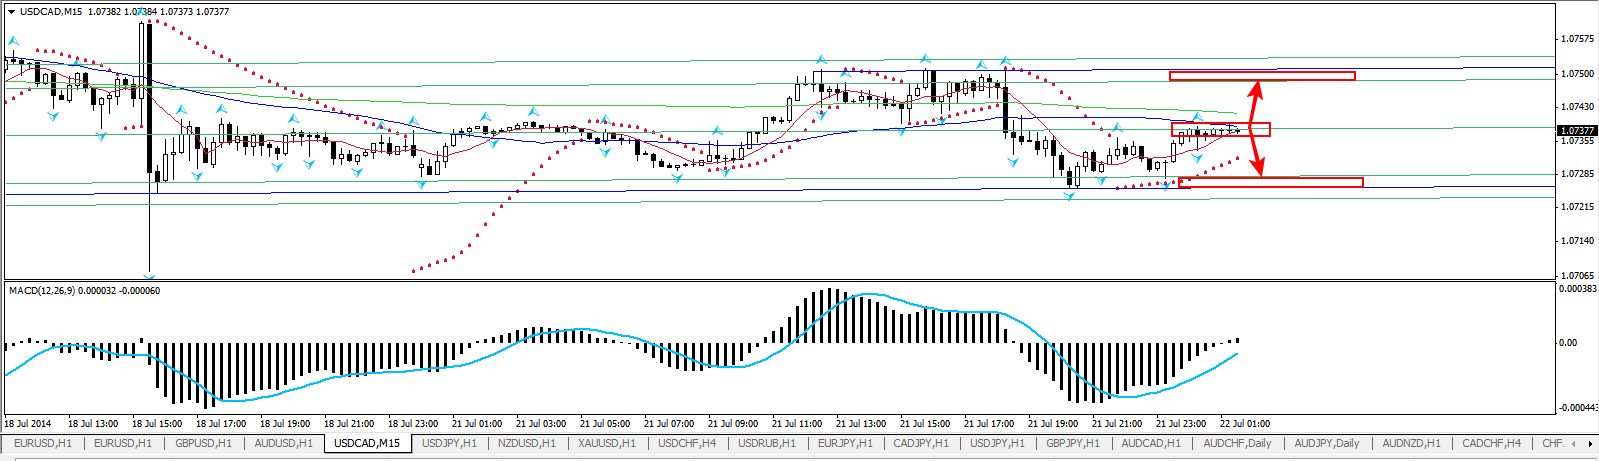Switch to the XAUUSD,H1 chart tab
The image size is (1599, 461).
tap(607, 443)
